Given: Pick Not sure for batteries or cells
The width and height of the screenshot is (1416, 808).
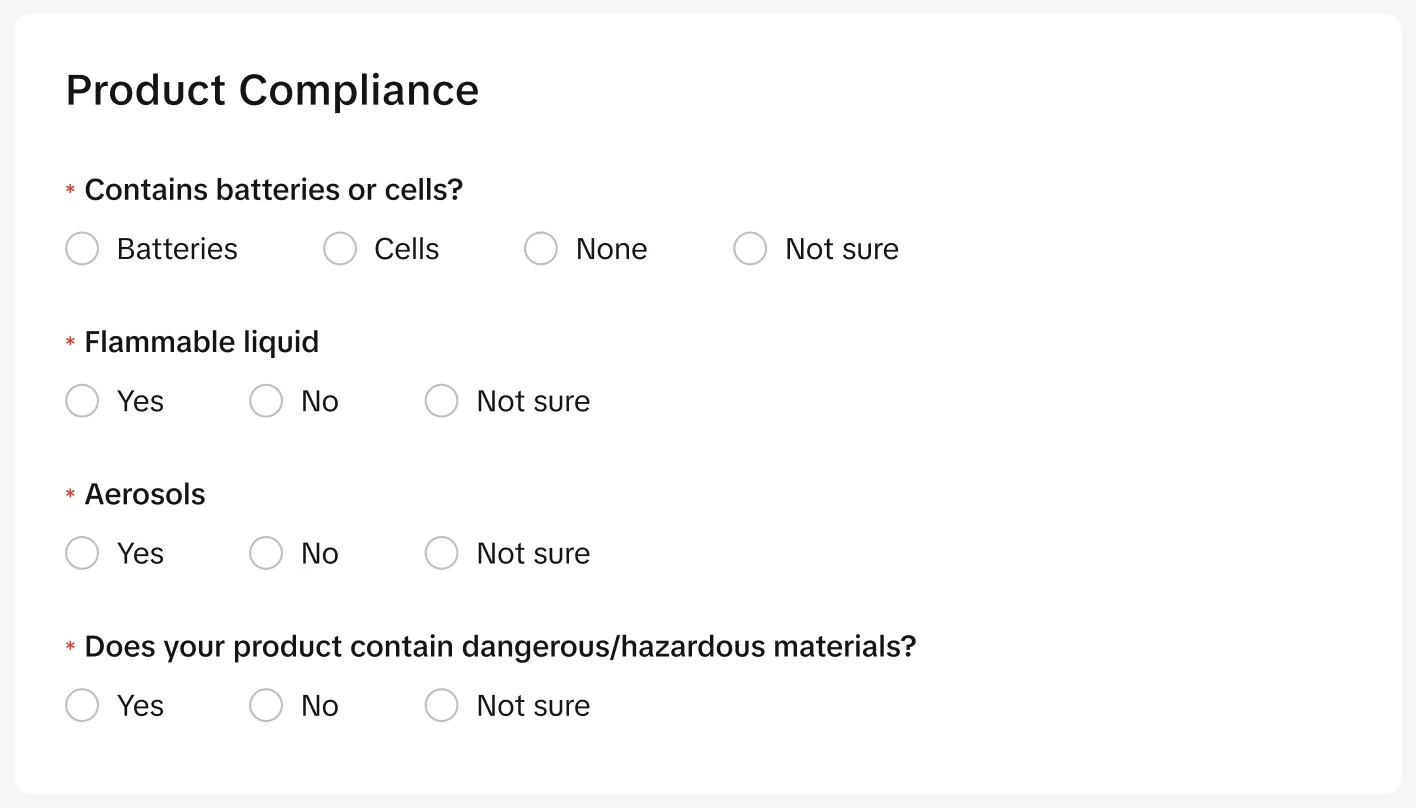Looking at the screenshot, I should pos(750,249).
